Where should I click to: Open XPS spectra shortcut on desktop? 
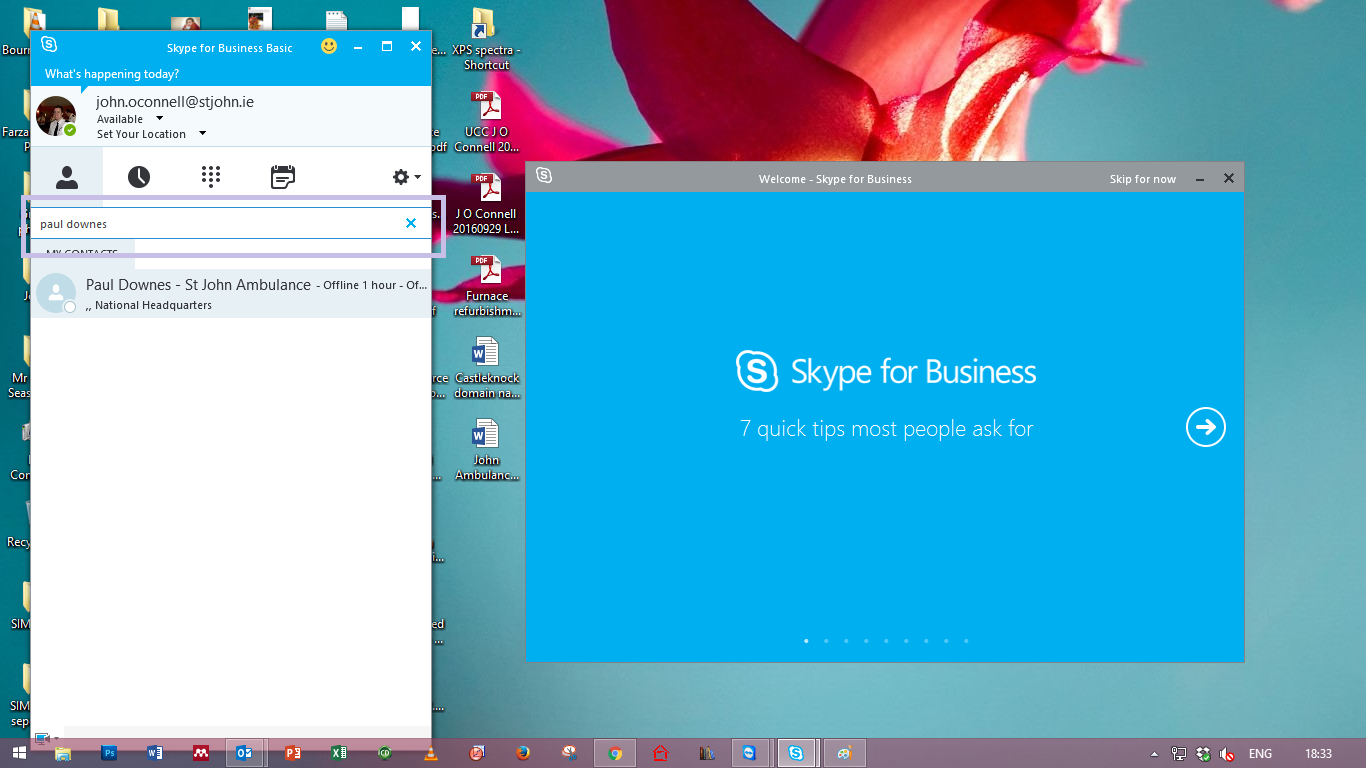tap(487, 40)
